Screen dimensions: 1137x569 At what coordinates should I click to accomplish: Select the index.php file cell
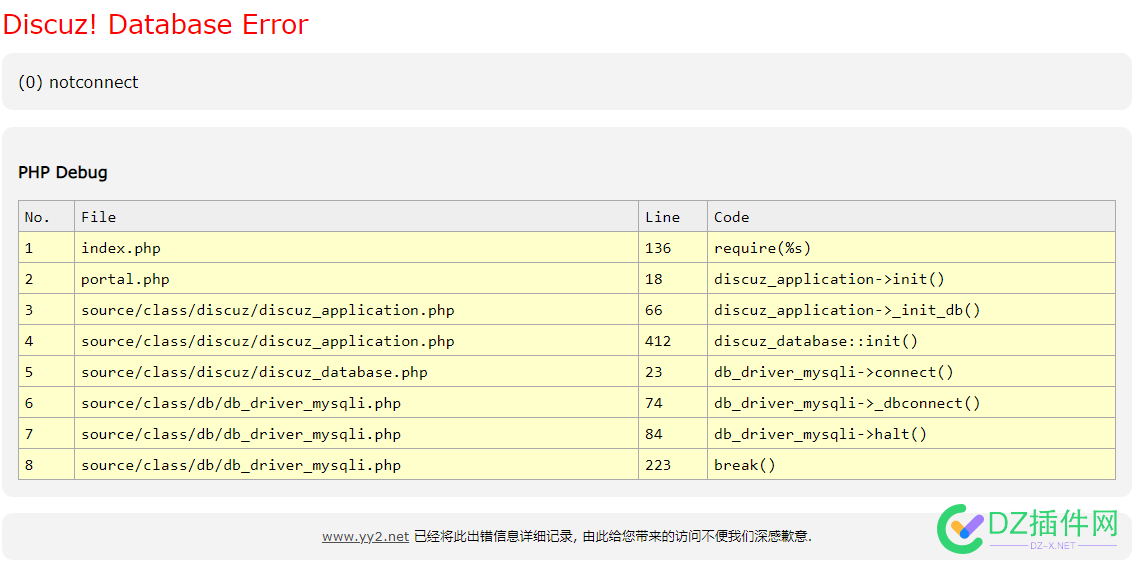pyautogui.click(x=356, y=248)
